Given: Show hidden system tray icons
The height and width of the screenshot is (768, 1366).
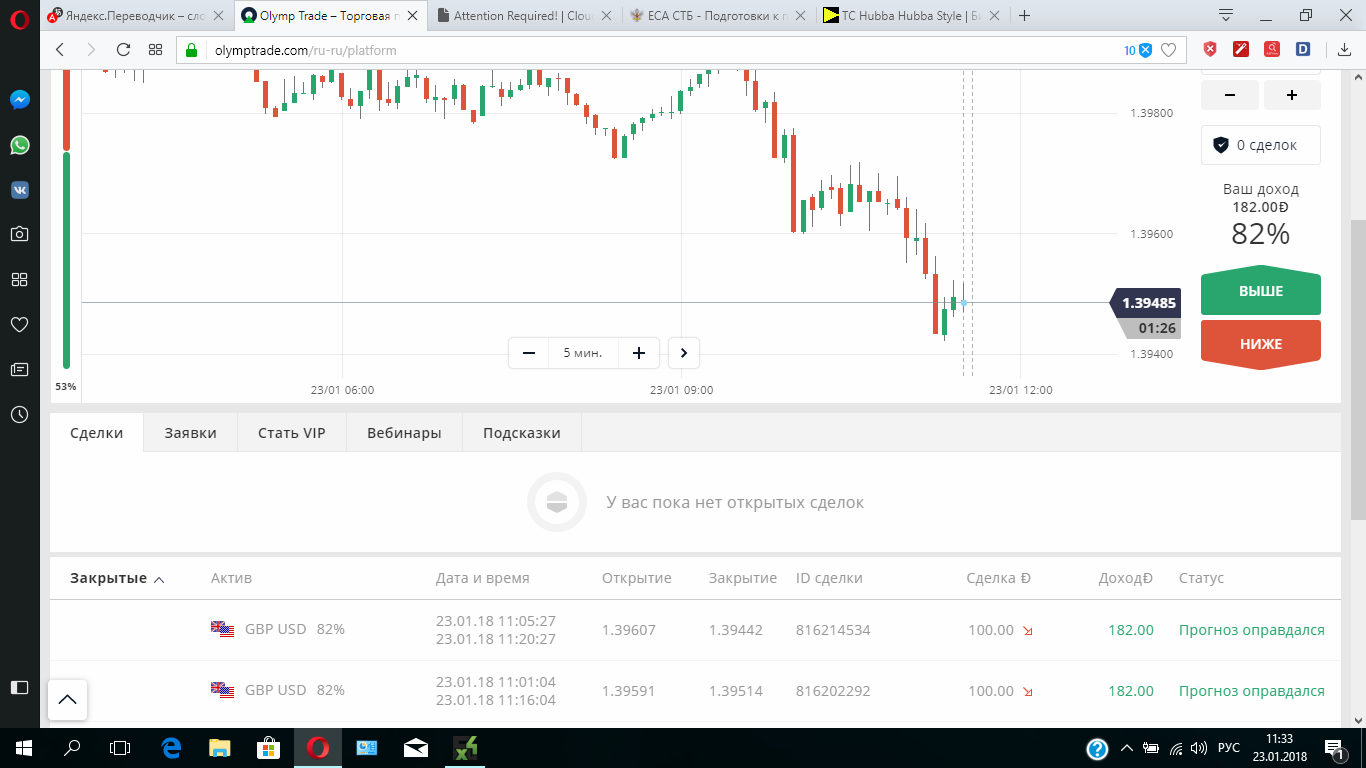Looking at the screenshot, I should pos(1127,748).
